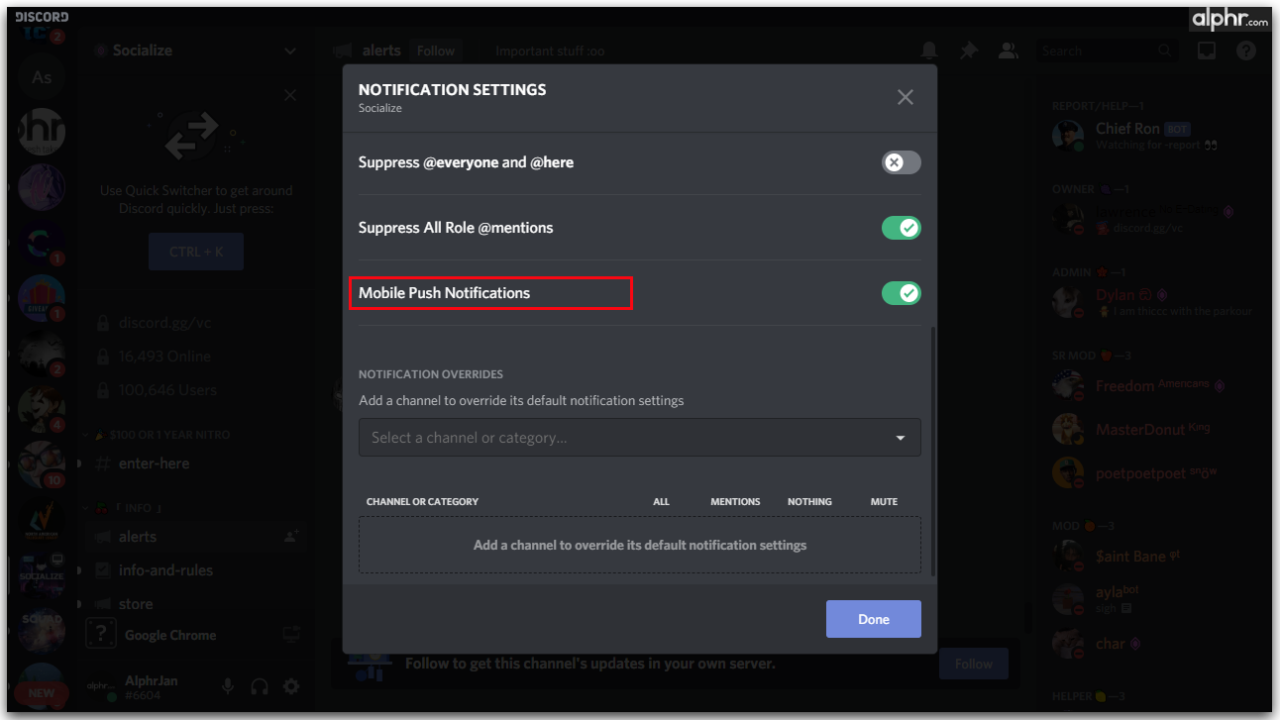Toggle the member list icon

pyautogui.click(x=1008, y=50)
